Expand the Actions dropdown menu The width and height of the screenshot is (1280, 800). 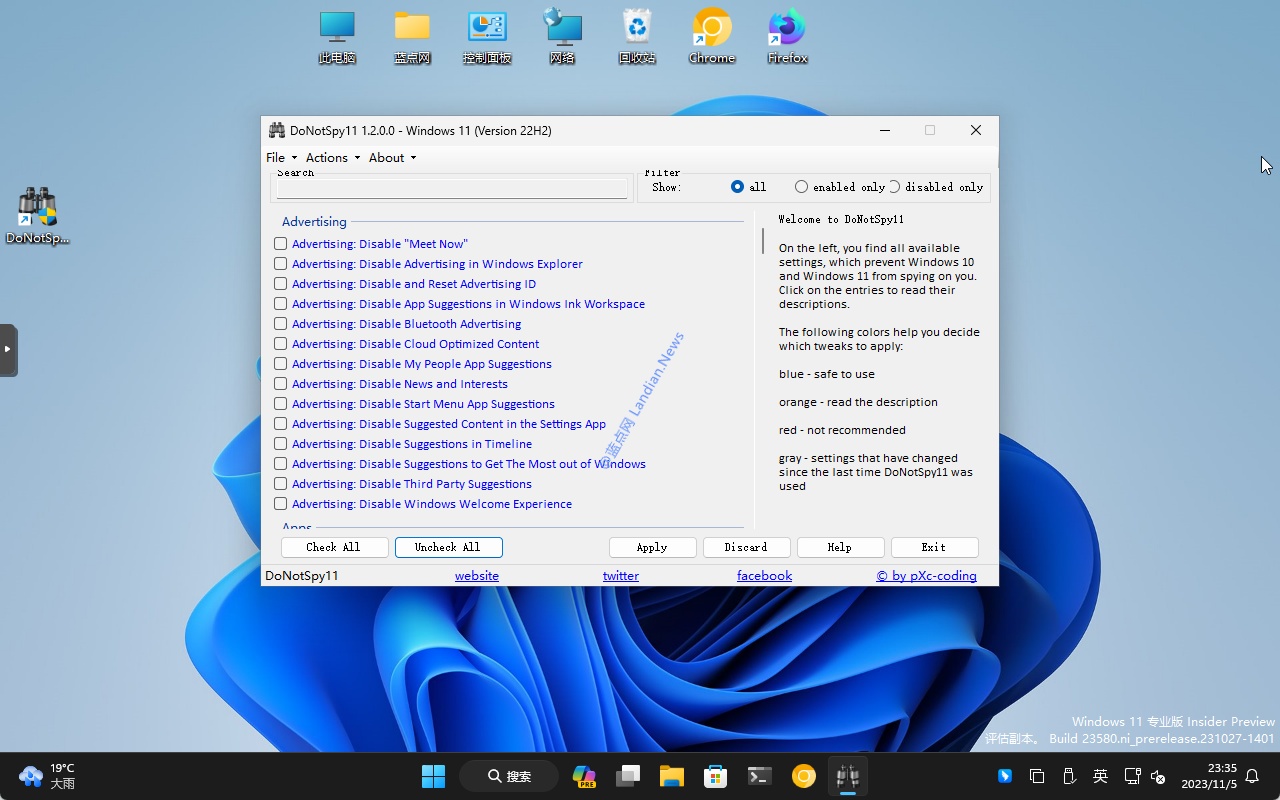coord(332,158)
